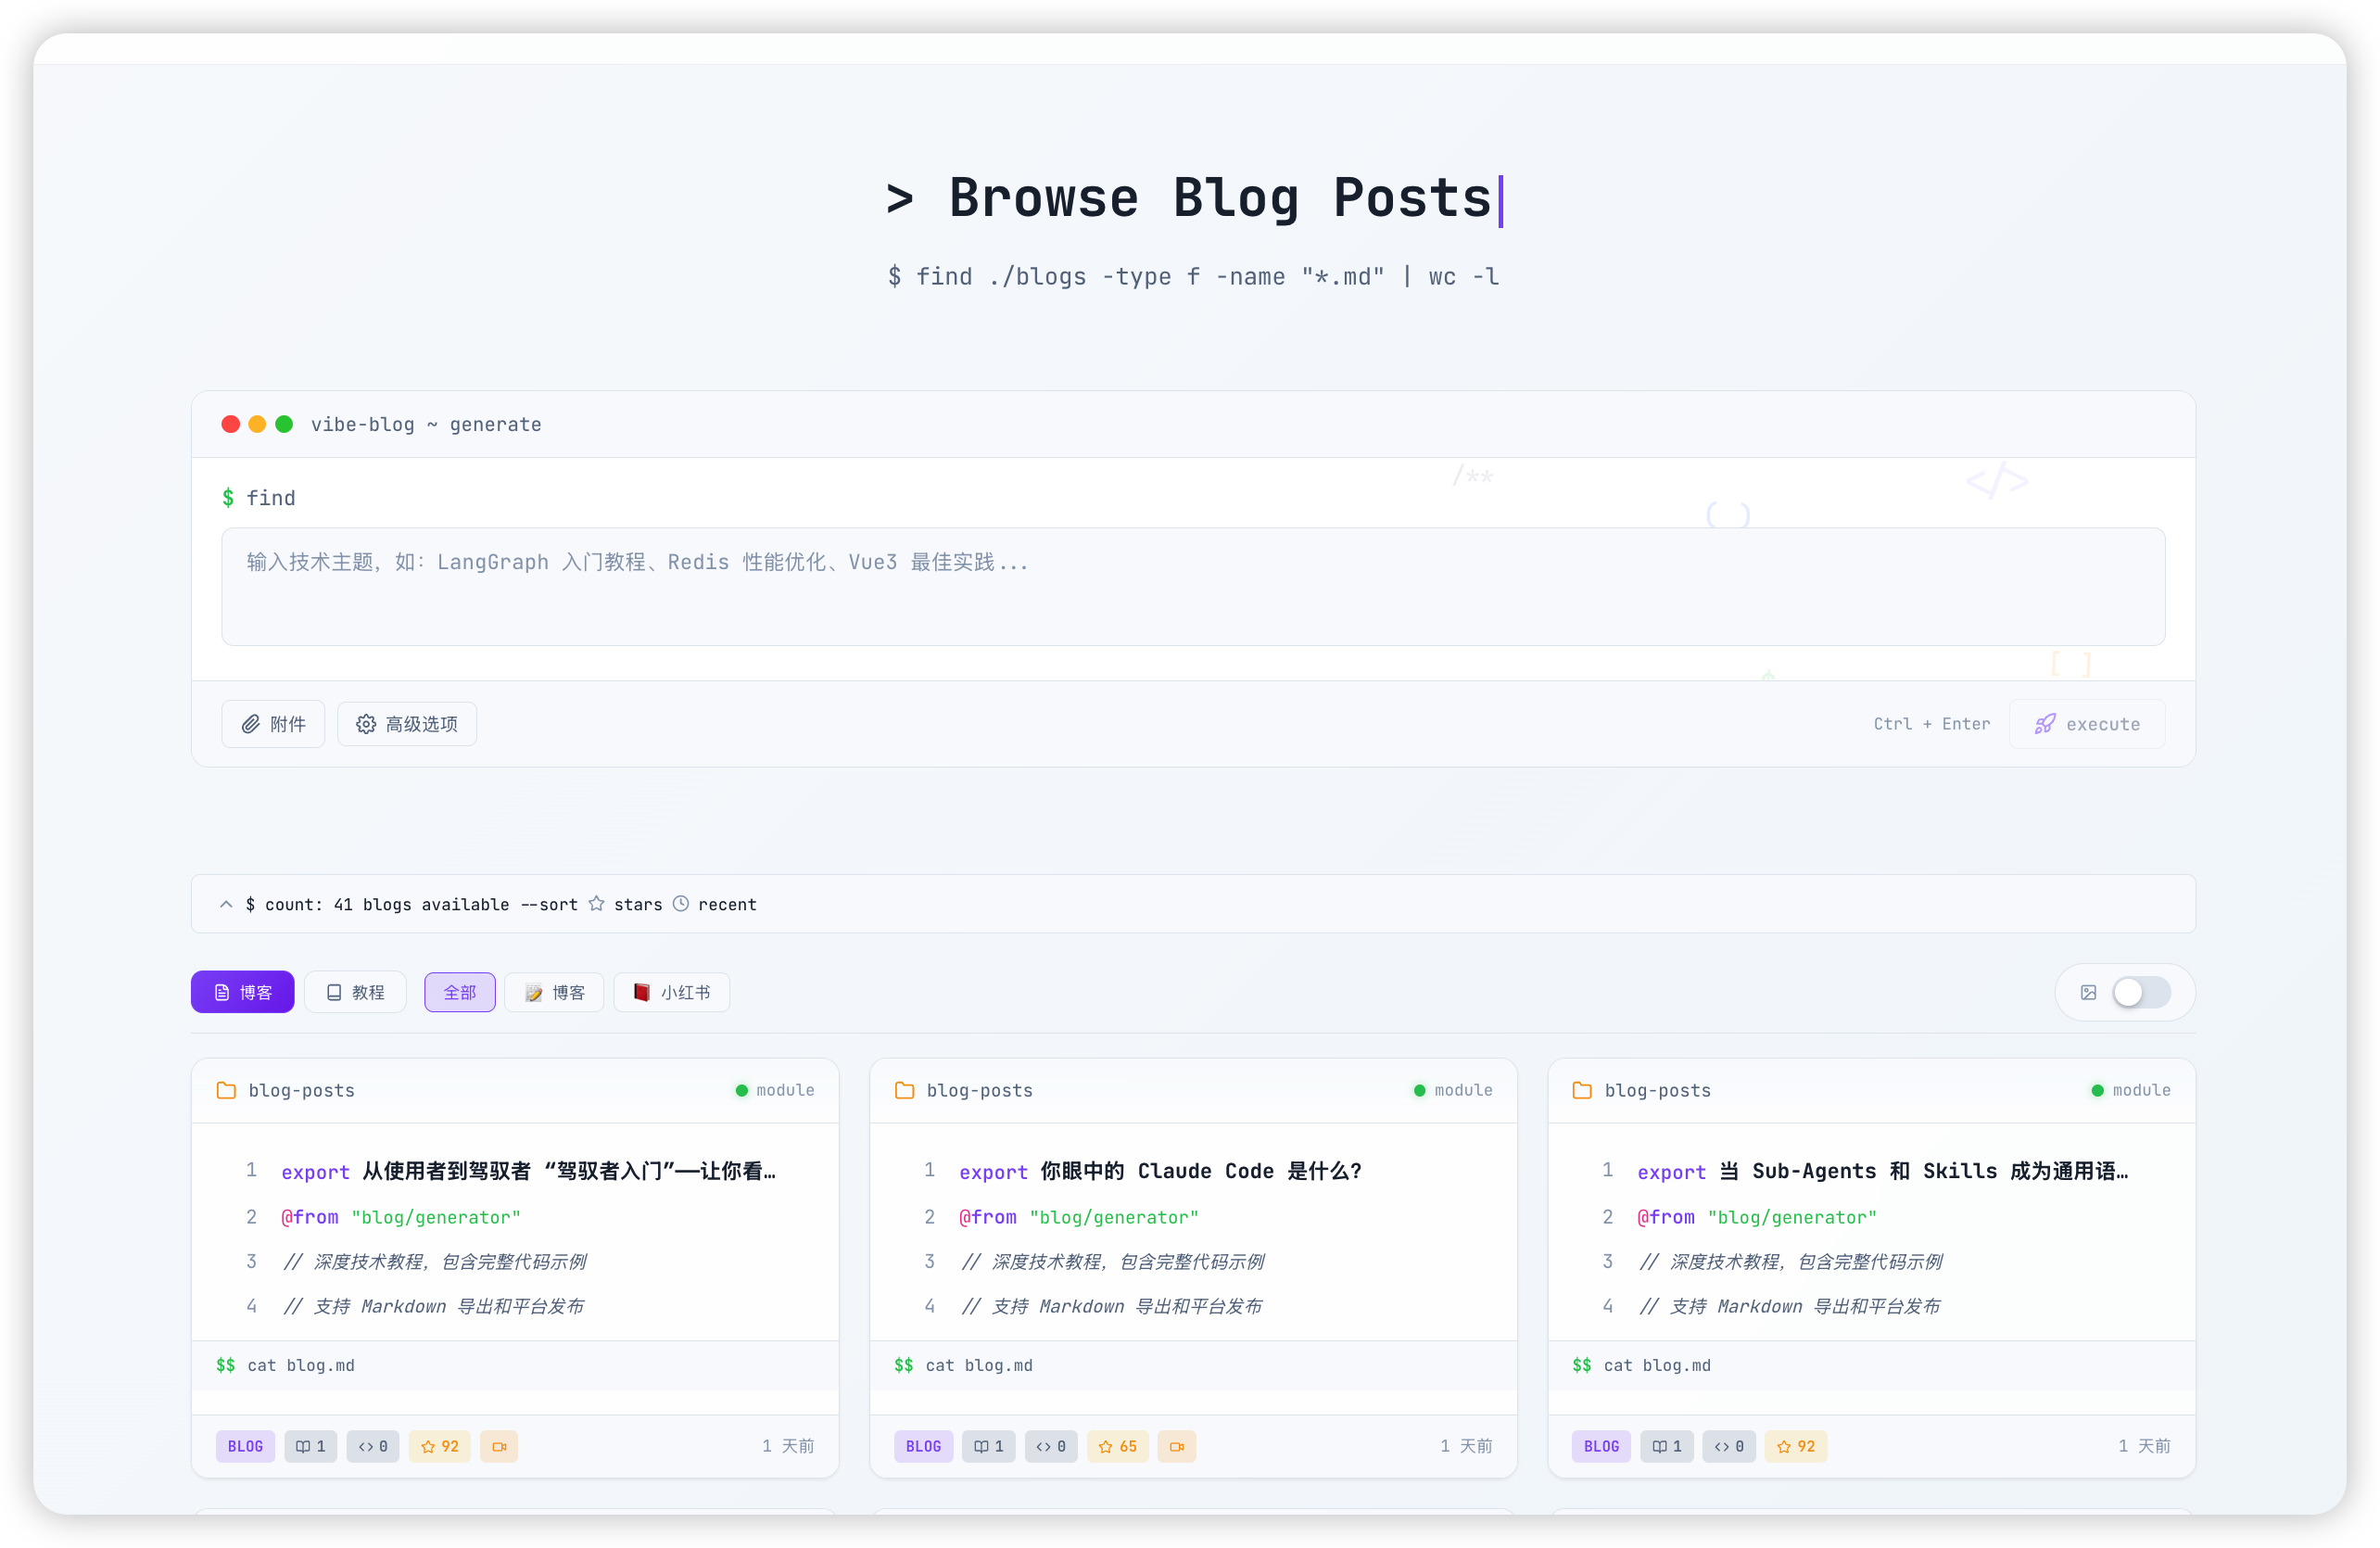Open the 当 Sub-Agents 和 Skills post title
This screenshot has width=2380, height=1548.
pos(1923,1171)
